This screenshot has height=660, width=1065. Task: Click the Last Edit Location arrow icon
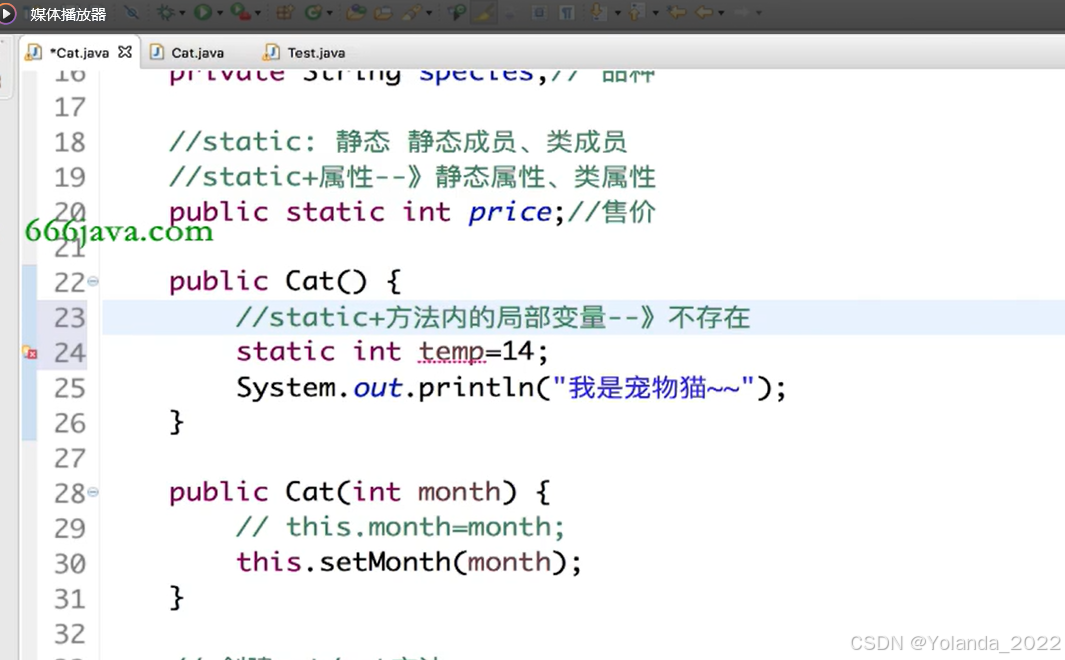click(676, 12)
